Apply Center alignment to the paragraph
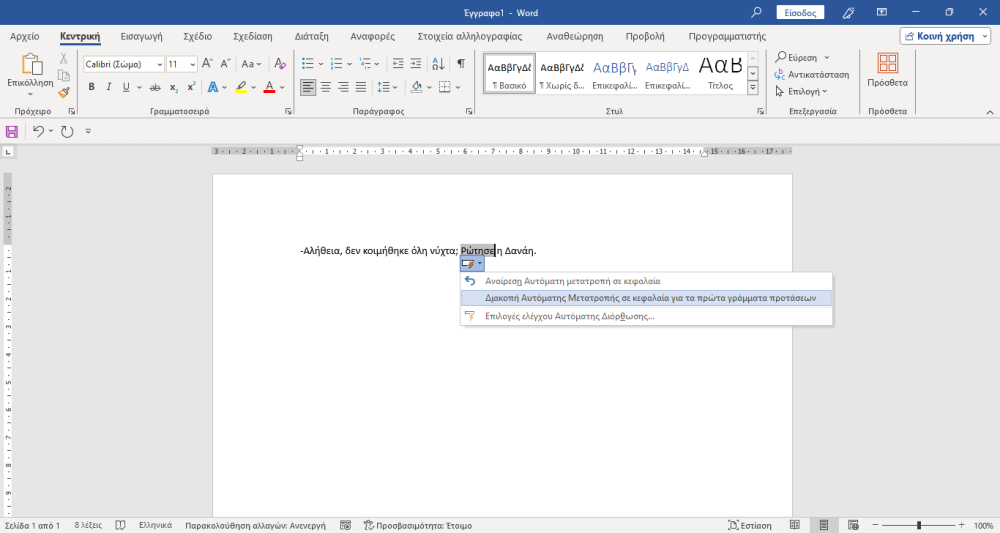This screenshot has width=1000, height=533. coord(326,87)
